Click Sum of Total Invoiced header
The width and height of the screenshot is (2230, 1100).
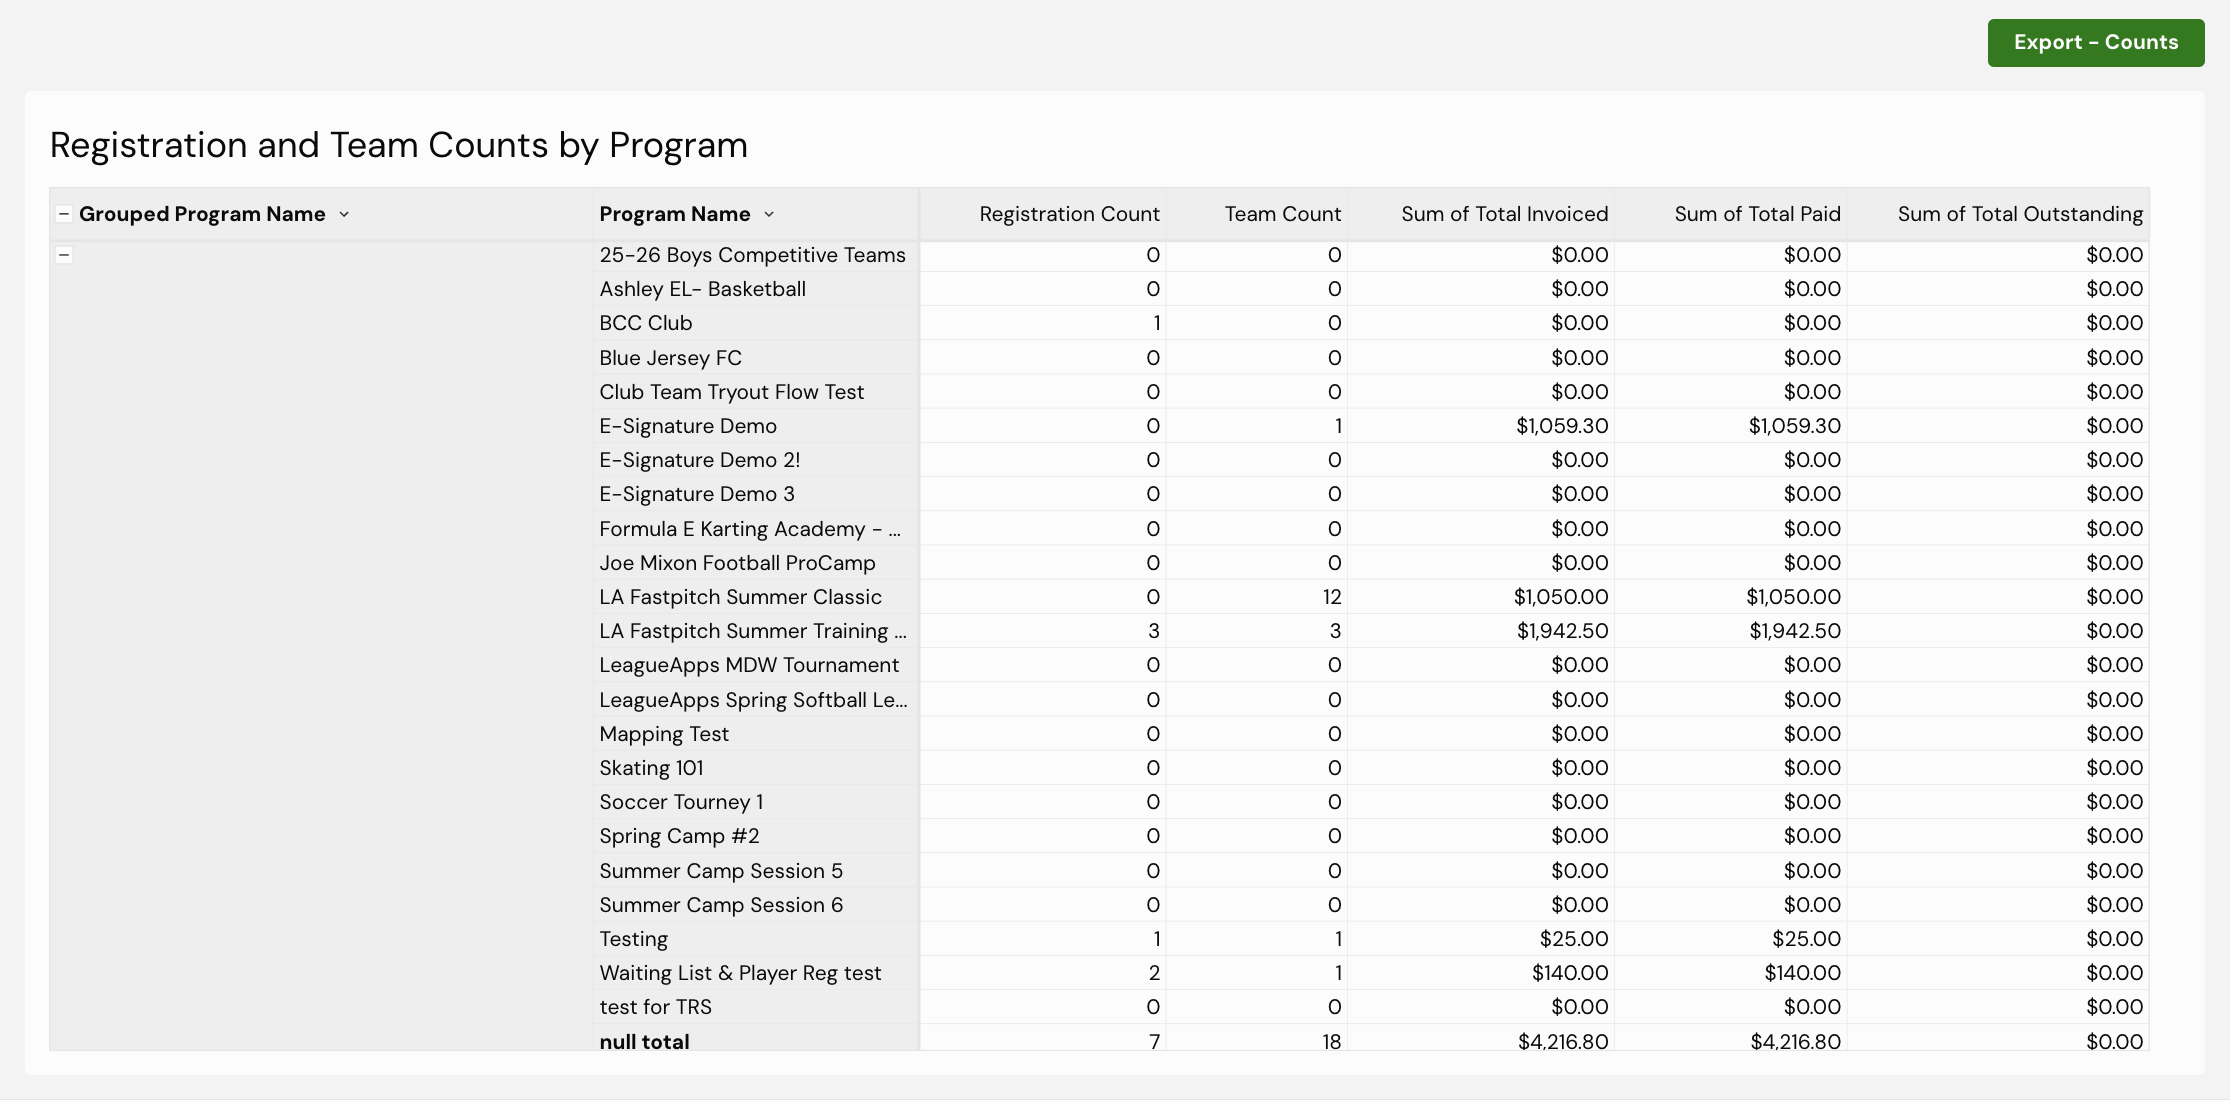coord(1504,214)
